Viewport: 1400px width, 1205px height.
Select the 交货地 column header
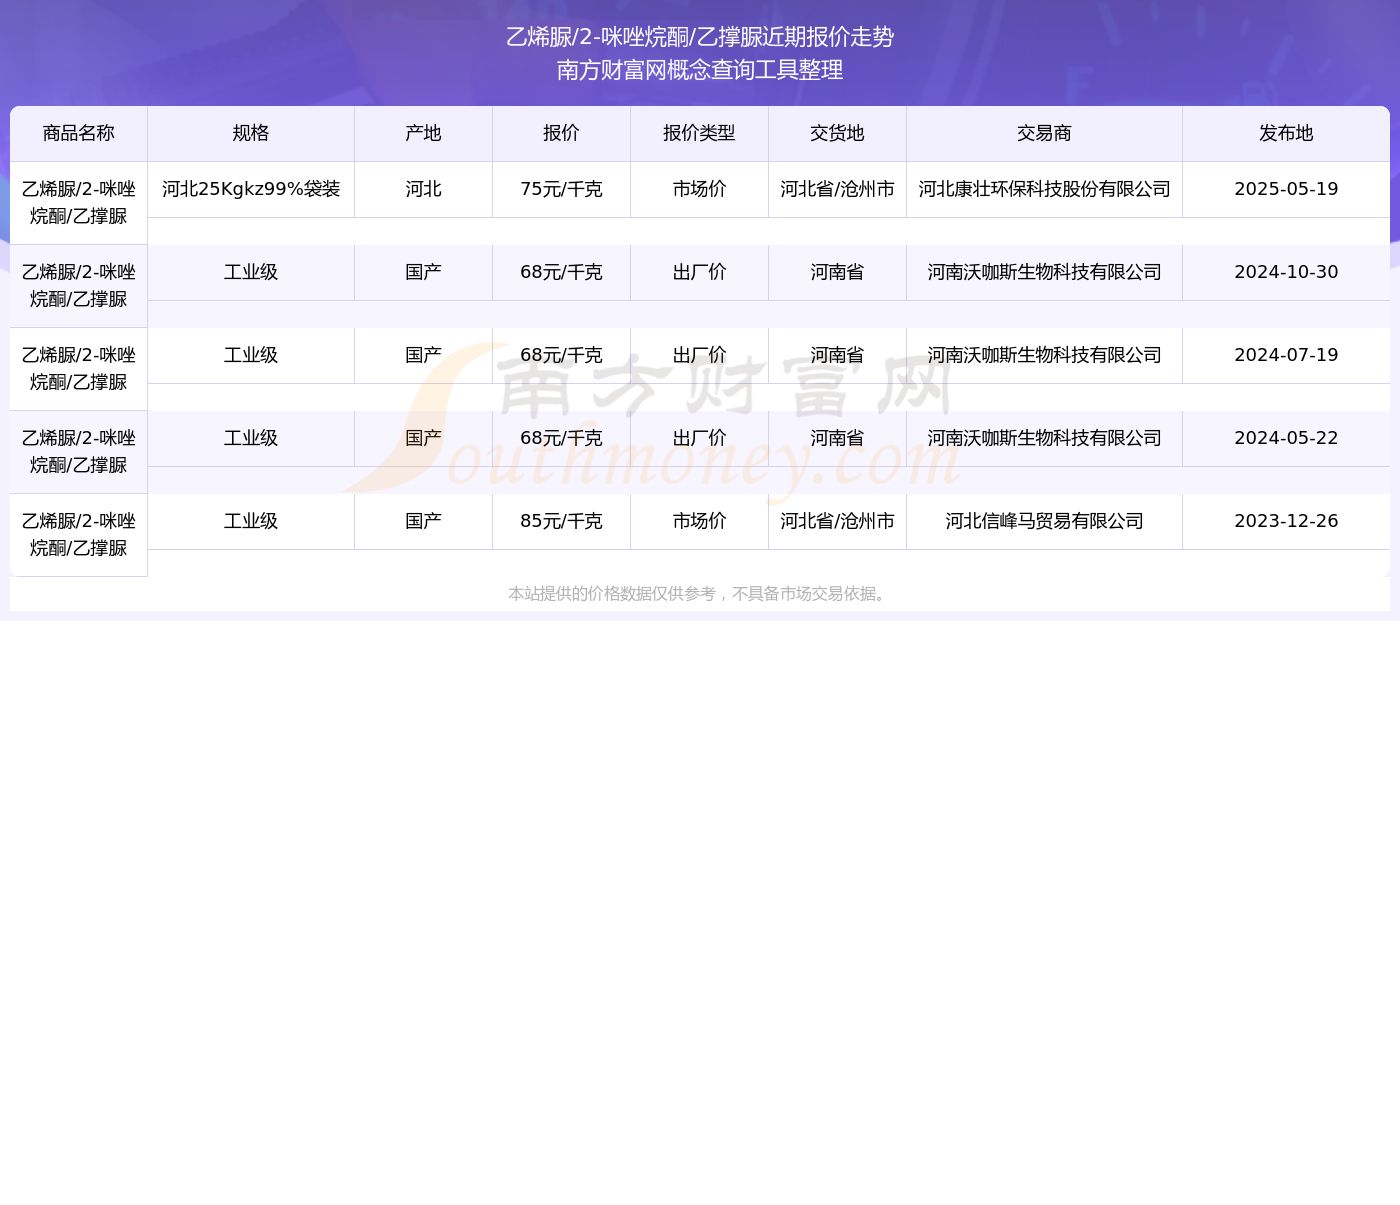coord(837,133)
